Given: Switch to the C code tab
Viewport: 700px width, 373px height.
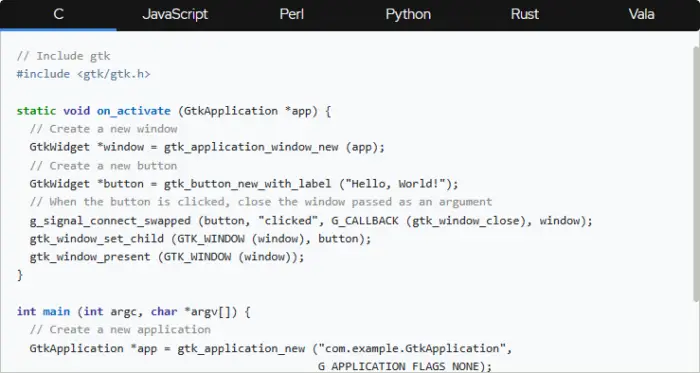Looking at the screenshot, I should click(x=58, y=15).
